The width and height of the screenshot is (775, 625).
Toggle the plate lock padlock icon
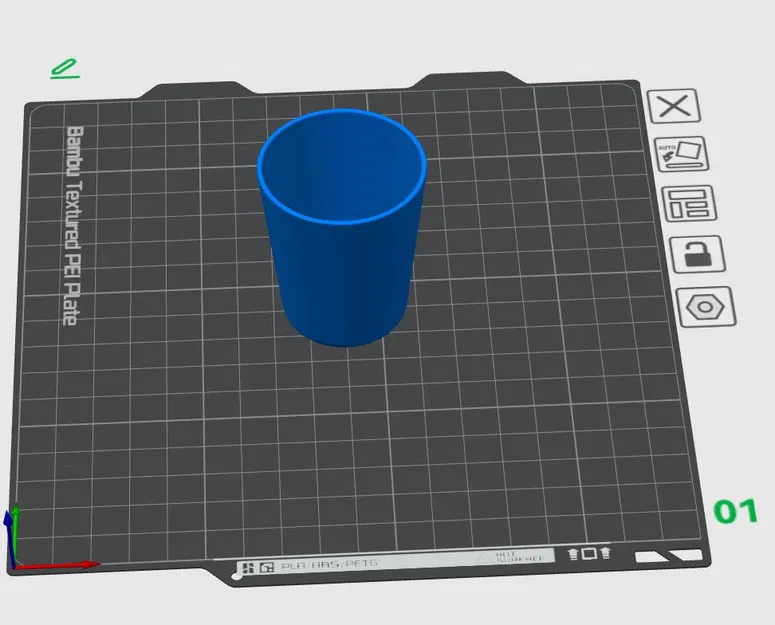tap(697, 254)
